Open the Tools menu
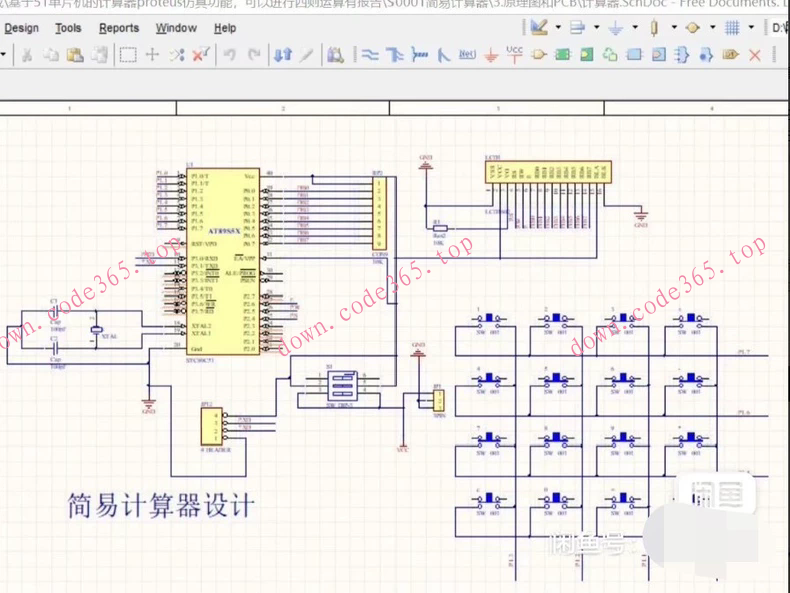 68,28
